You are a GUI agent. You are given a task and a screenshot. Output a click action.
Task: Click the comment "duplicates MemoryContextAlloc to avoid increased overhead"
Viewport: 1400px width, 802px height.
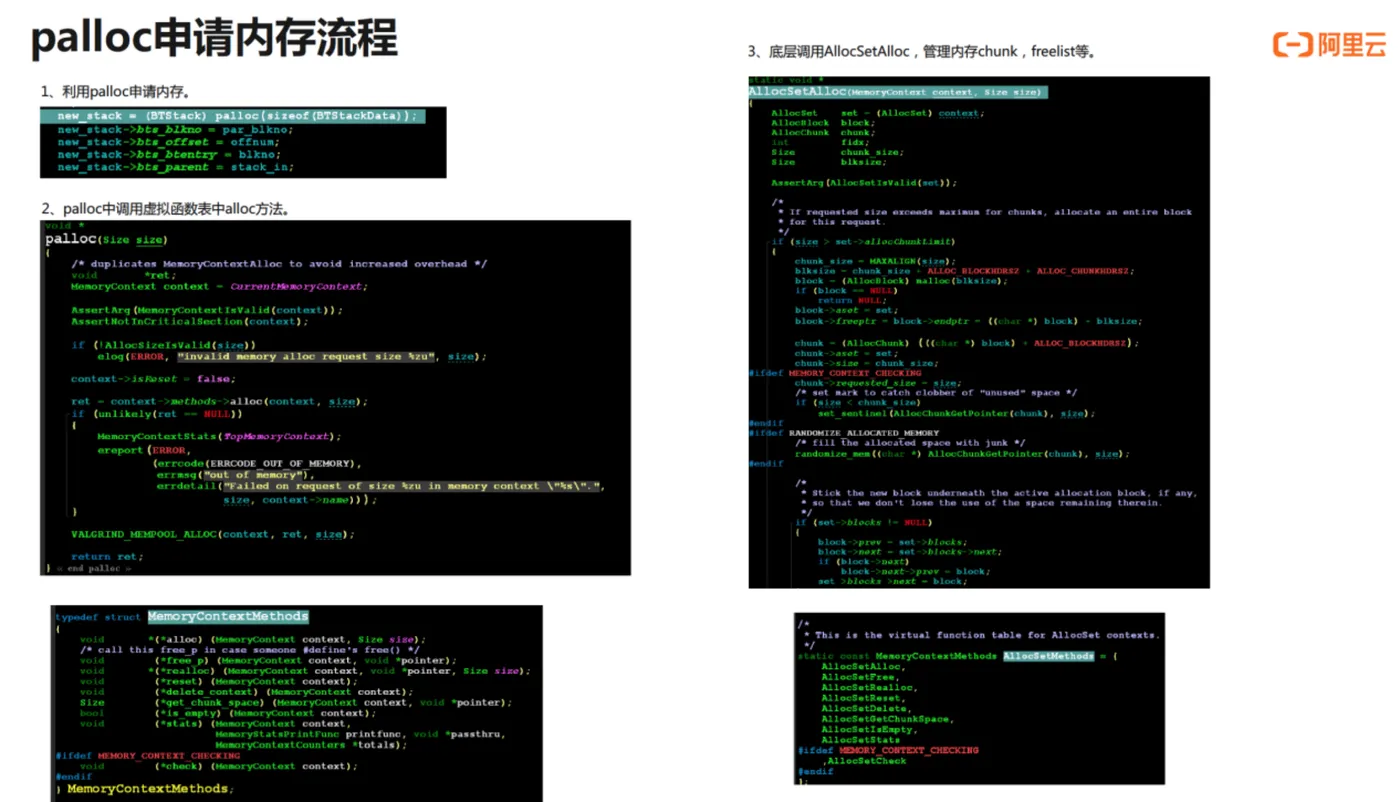(279, 264)
